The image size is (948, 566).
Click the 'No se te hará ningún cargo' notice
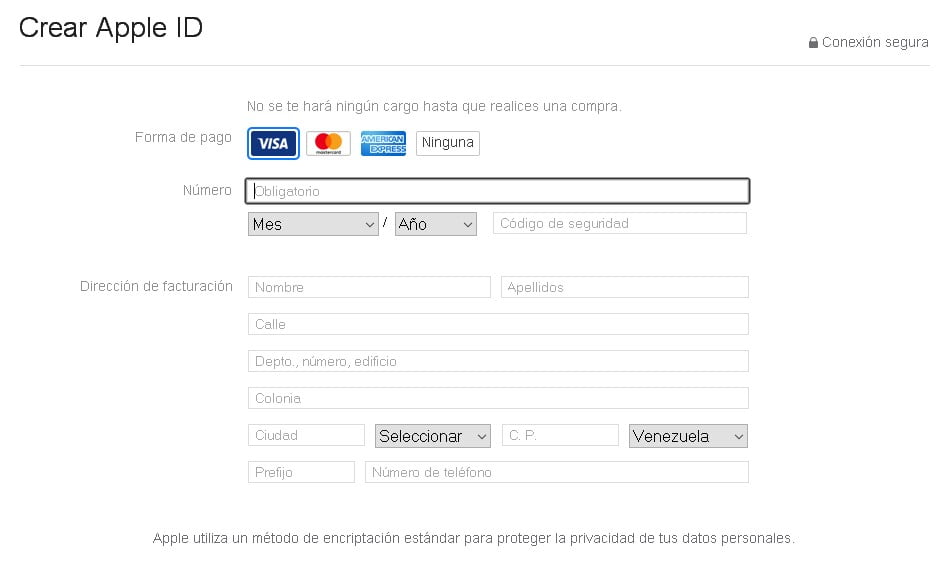pos(434,106)
